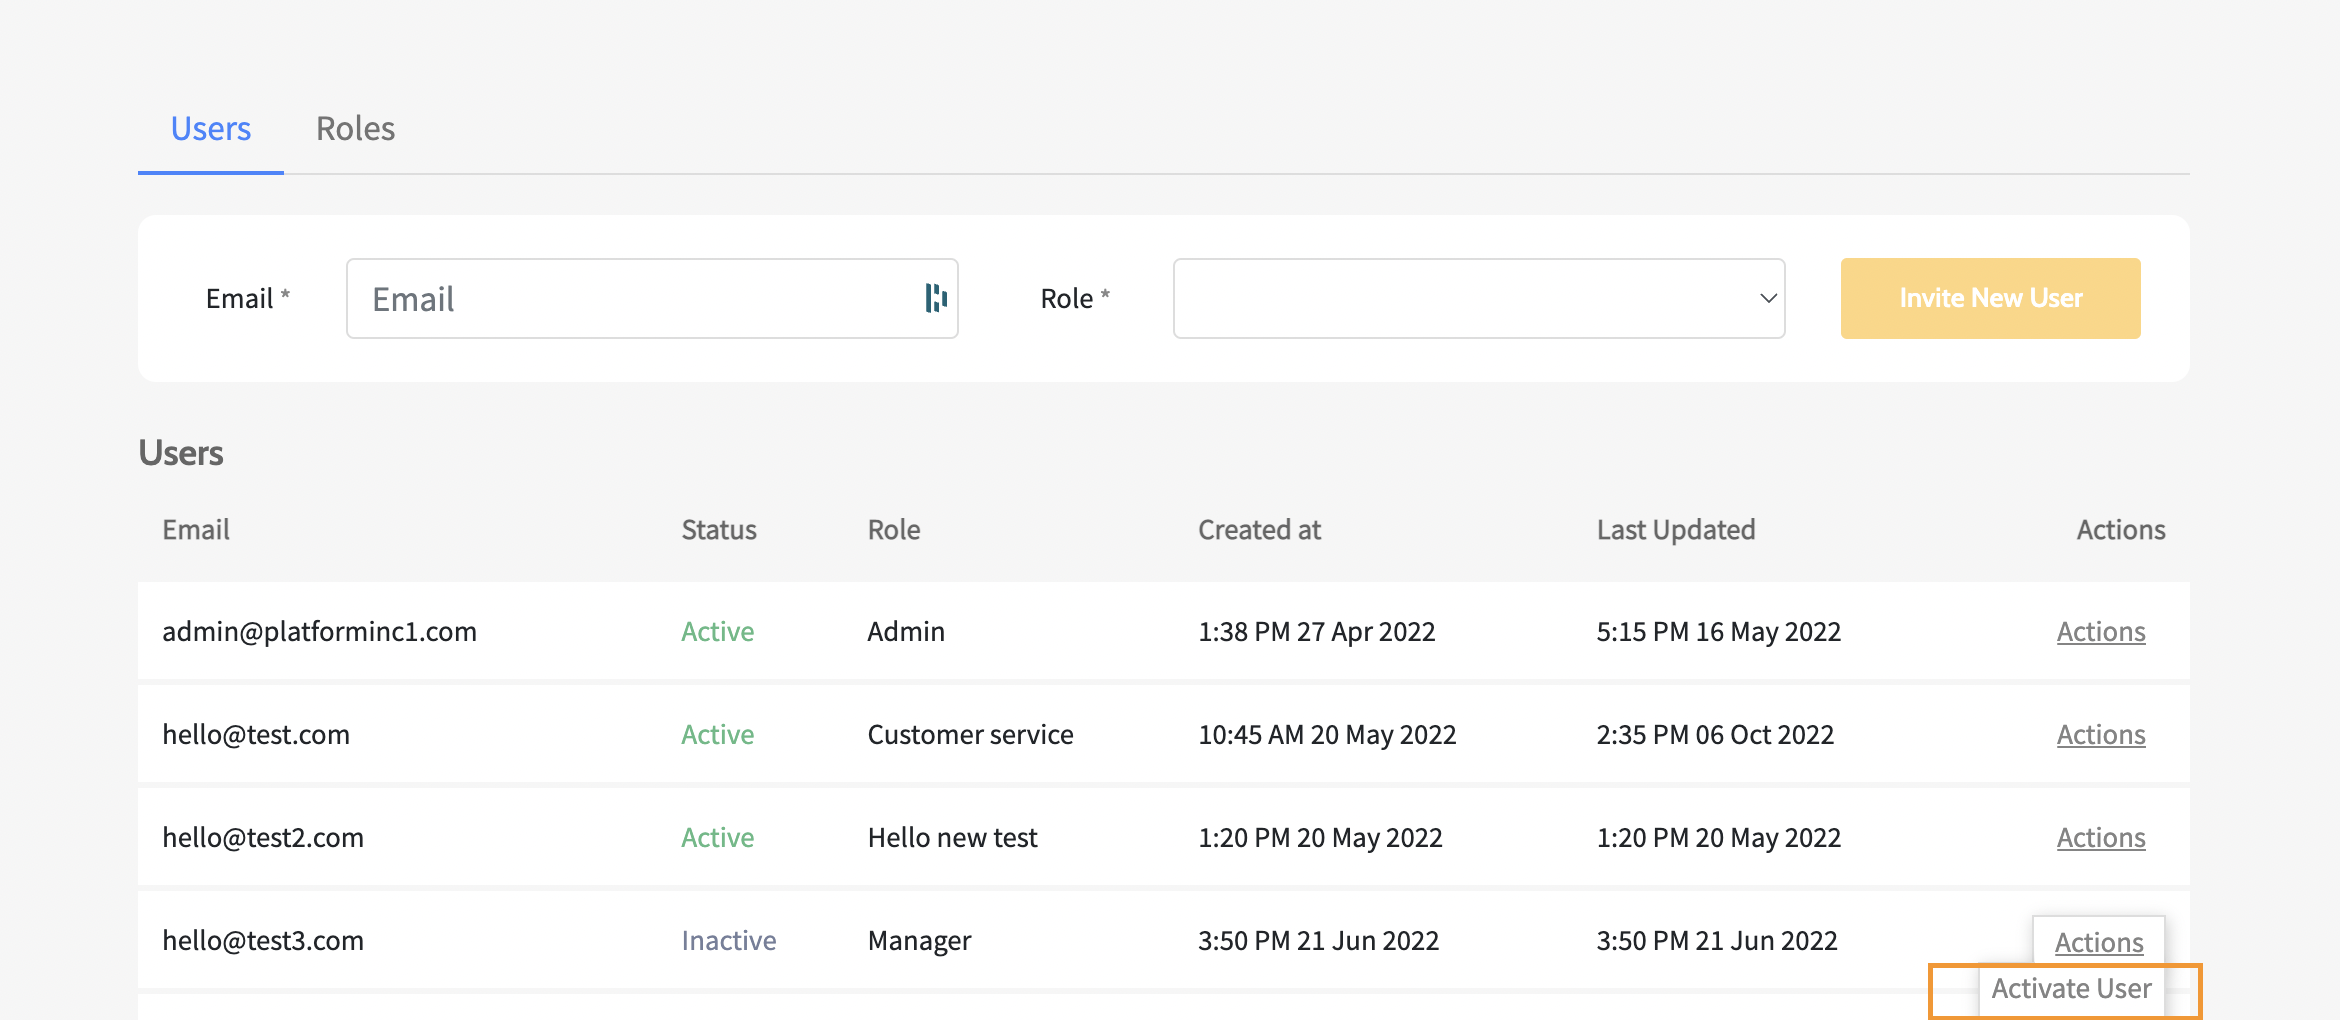
Task: Click the Created at column header
Action: pos(1259,530)
